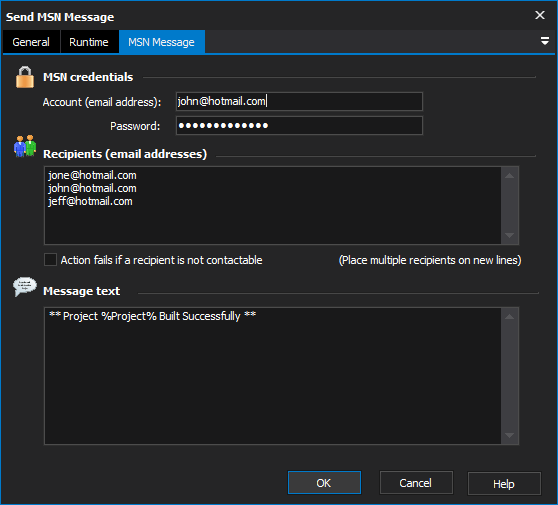This screenshot has height=505, width=558.
Task: Click the Cancel button
Action: point(416,483)
